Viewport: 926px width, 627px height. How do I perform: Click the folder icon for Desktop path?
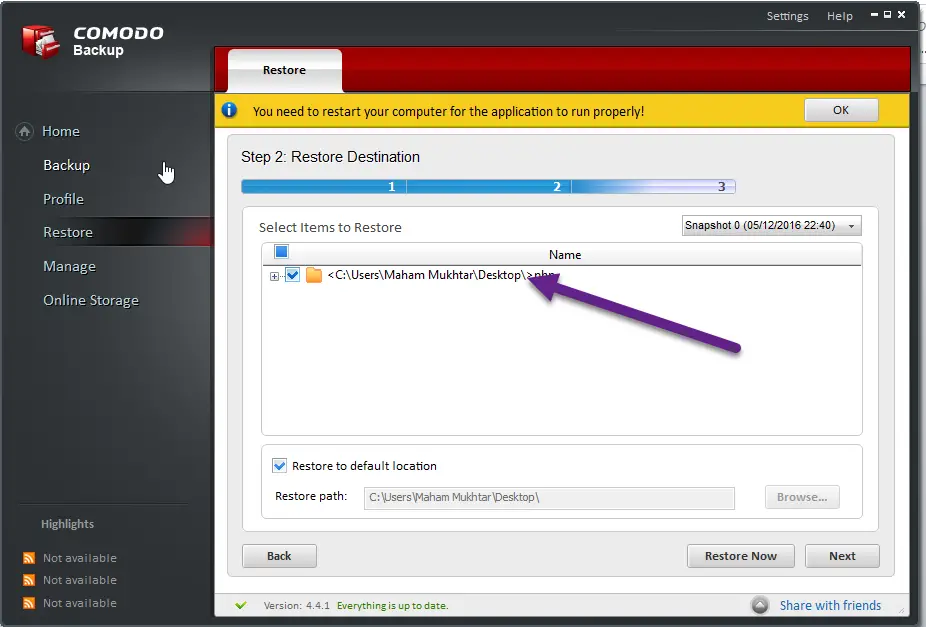pos(314,275)
